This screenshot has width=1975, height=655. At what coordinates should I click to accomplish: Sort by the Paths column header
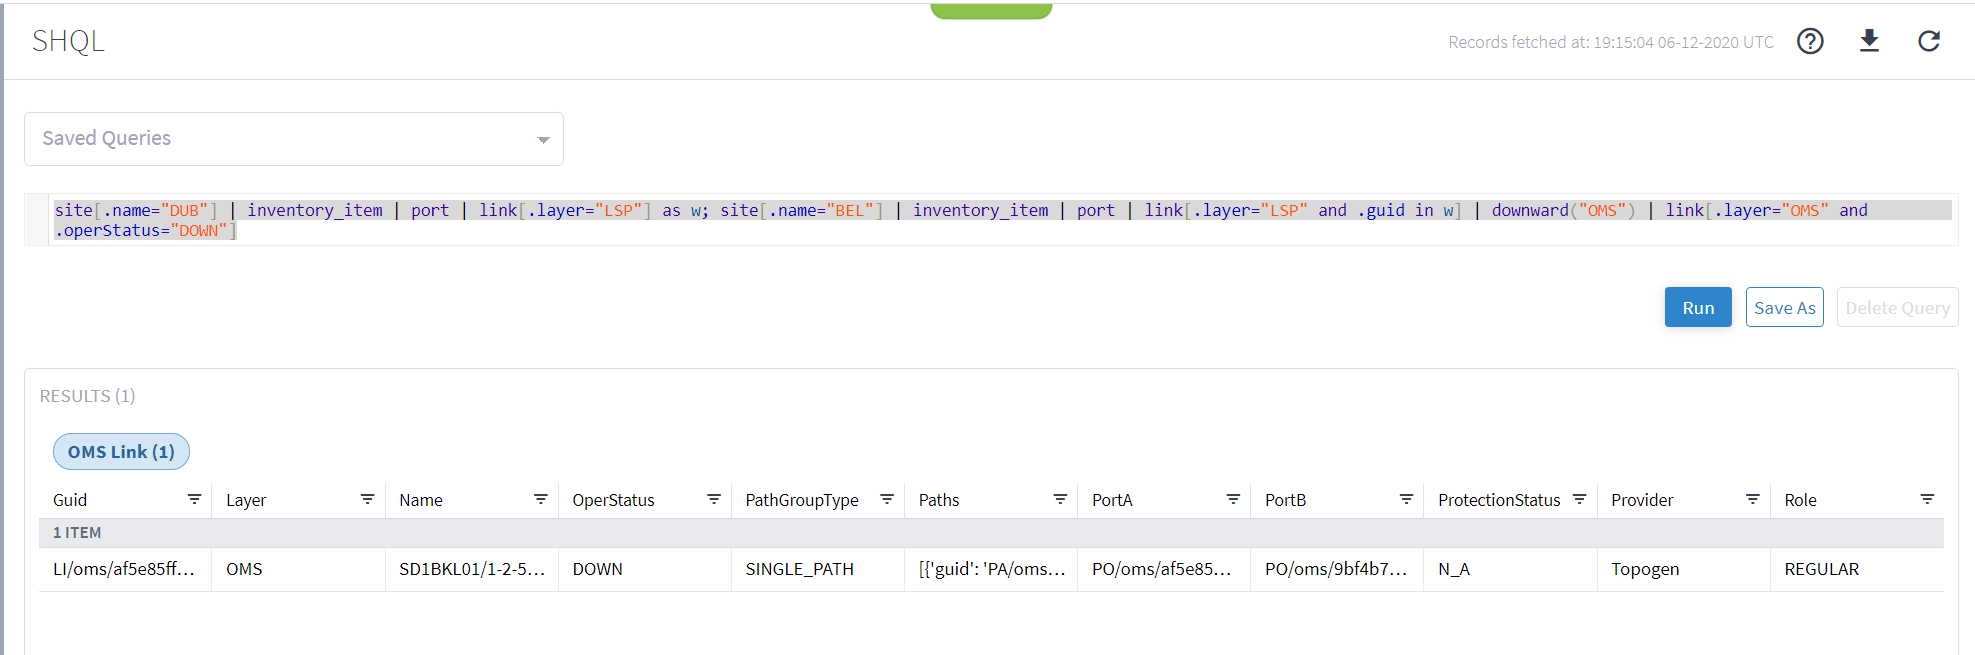pos(939,500)
